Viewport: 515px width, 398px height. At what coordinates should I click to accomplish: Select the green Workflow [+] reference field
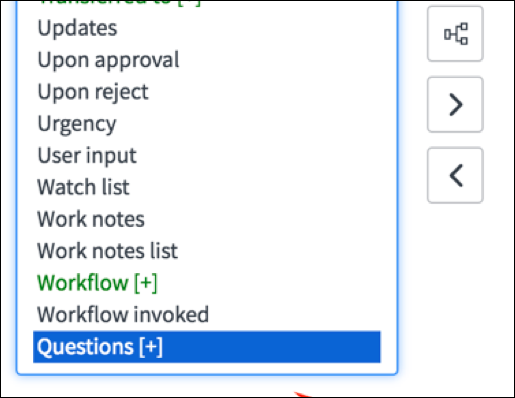coord(97,283)
